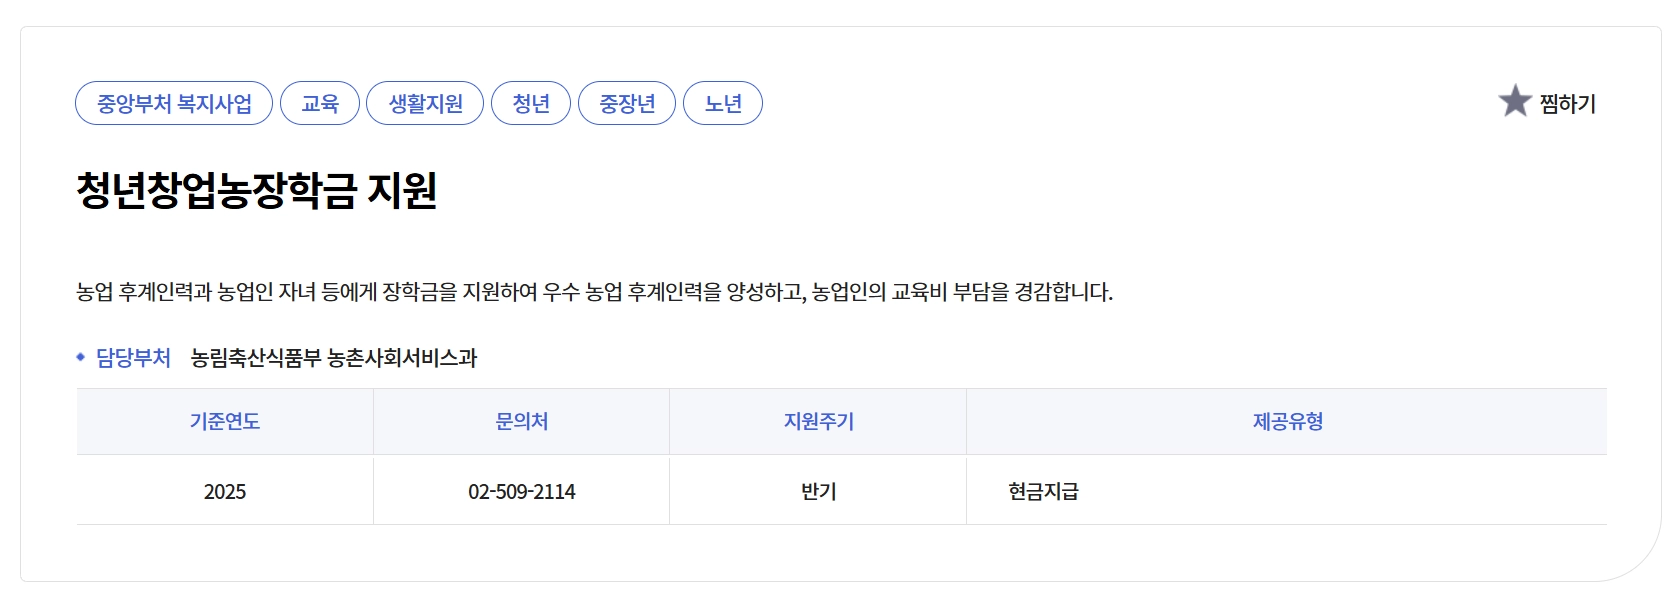Select the 청년 tag
The image size is (1680, 601).
pyautogui.click(x=531, y=102)
